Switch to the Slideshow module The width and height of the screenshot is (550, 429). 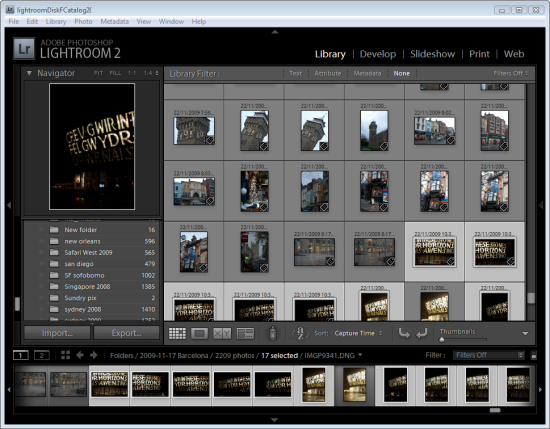click(x=432, y=54)
